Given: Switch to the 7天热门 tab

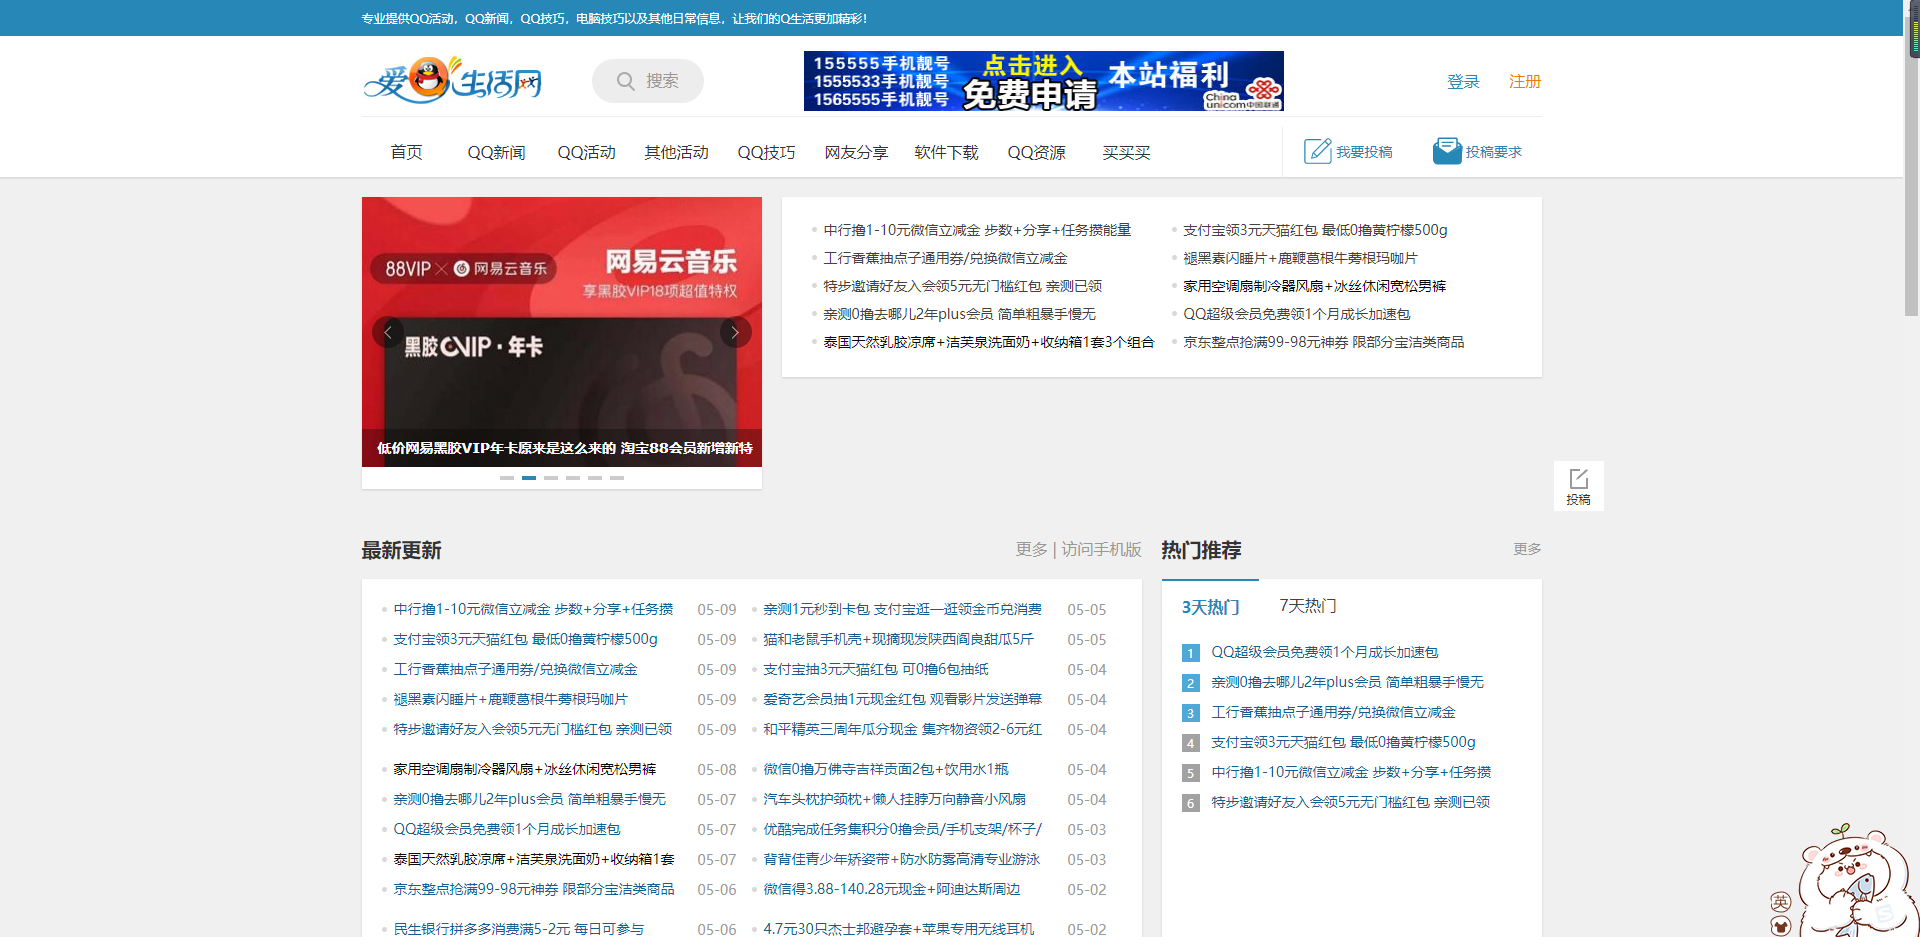Looking at the screenshot, I should tap(1308, 606).
